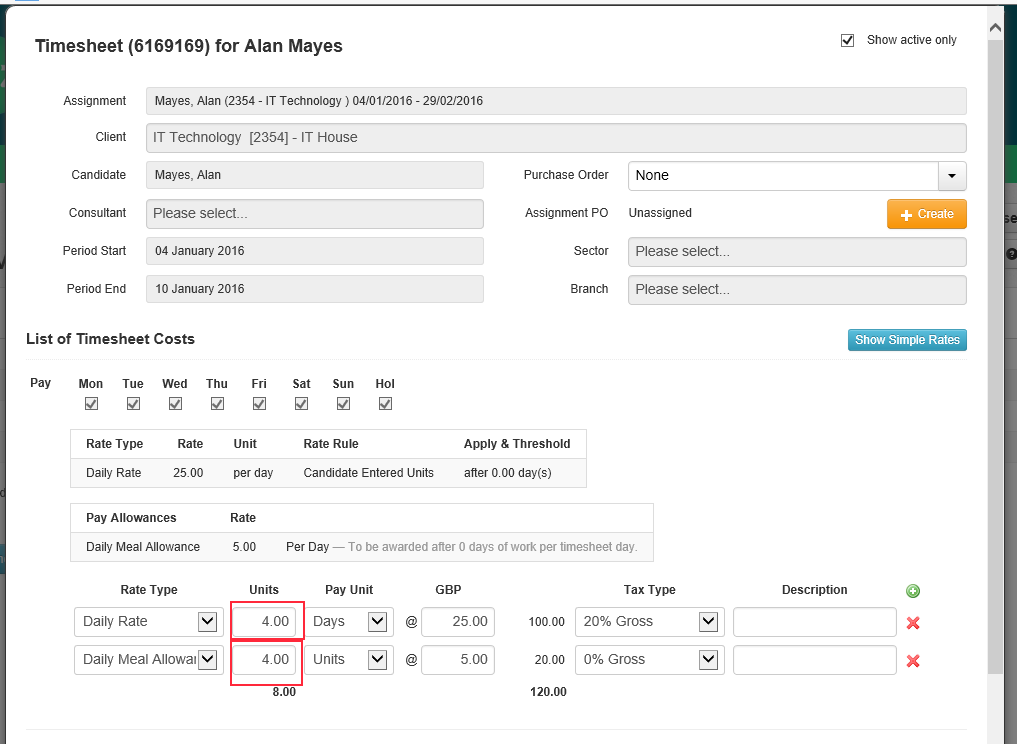Screen dimensions: 1017x744
Task: Toggle the Hol pay checkbox
Action: (385, 404)
